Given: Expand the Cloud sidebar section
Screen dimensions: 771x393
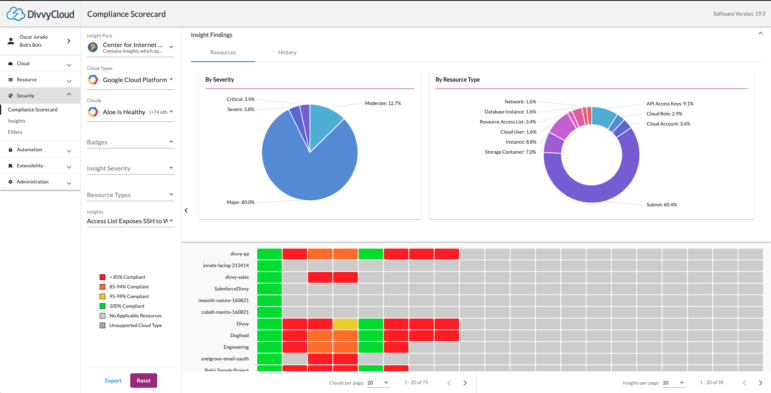Looking at the screenshot, I should 69,65.
